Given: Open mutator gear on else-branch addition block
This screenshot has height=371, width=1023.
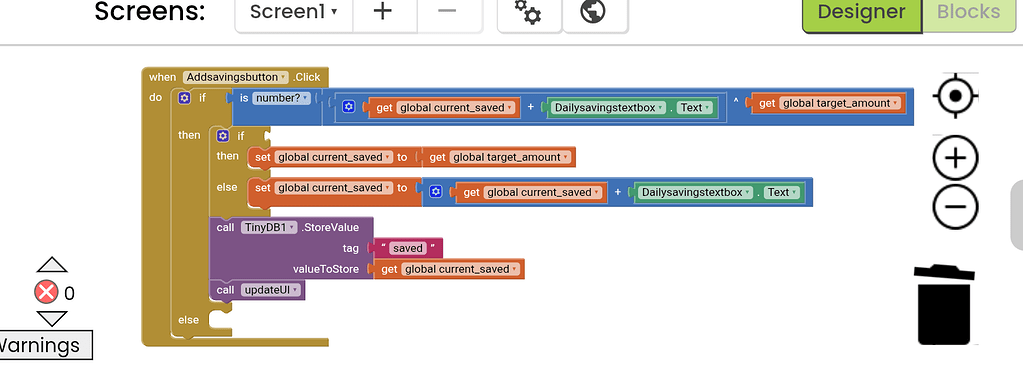Looking at the screenshot, I should tap(436, 192).
